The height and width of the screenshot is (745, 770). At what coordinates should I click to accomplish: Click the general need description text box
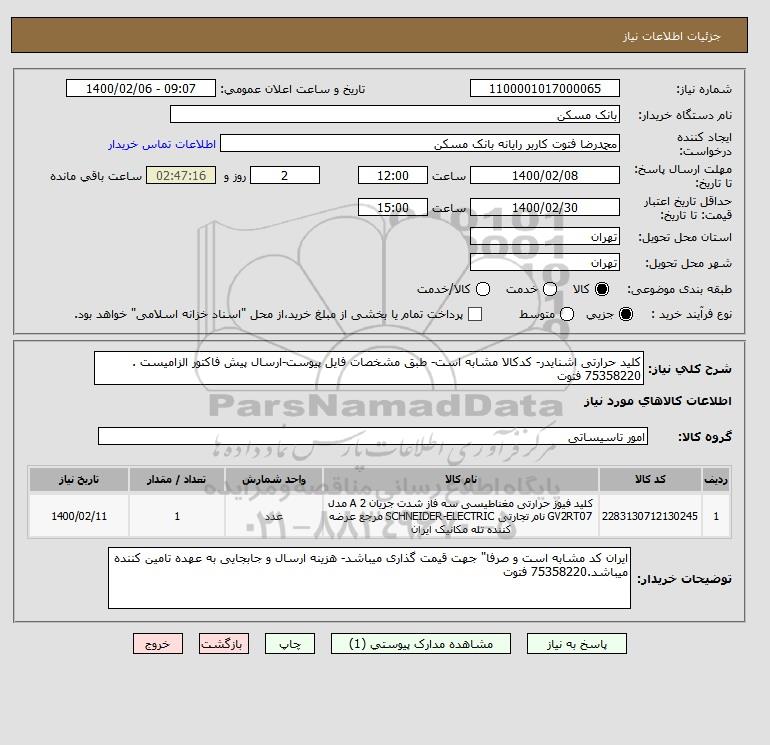369,368
